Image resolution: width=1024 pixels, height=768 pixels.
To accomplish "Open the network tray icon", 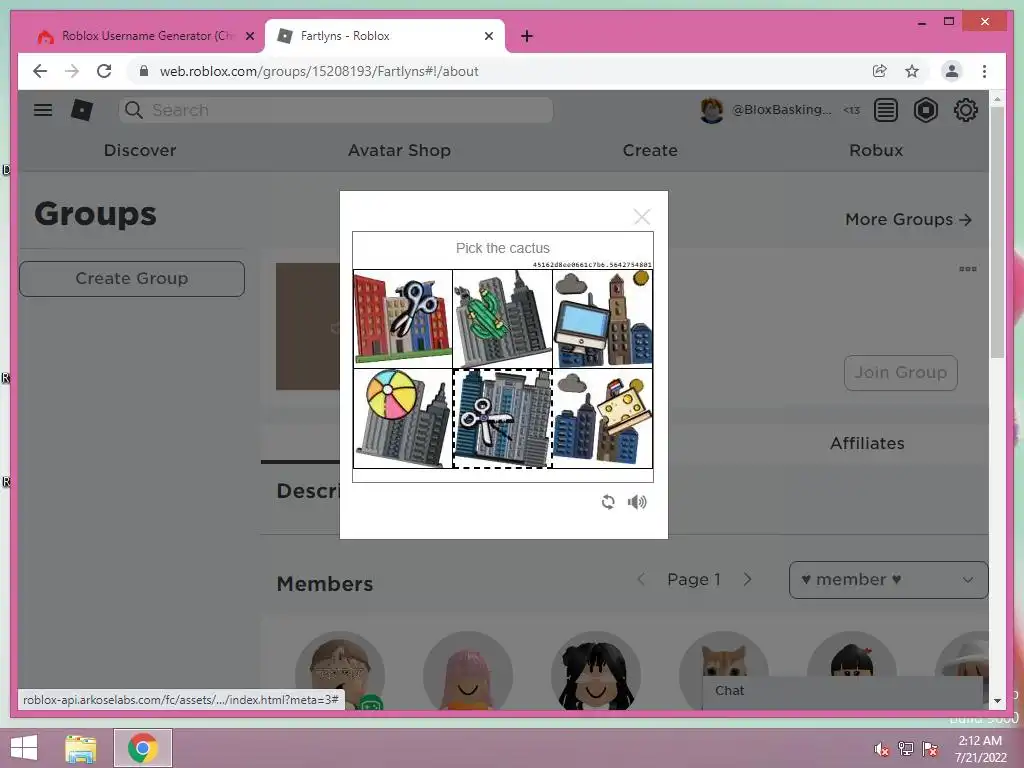I will pos(905,749).
